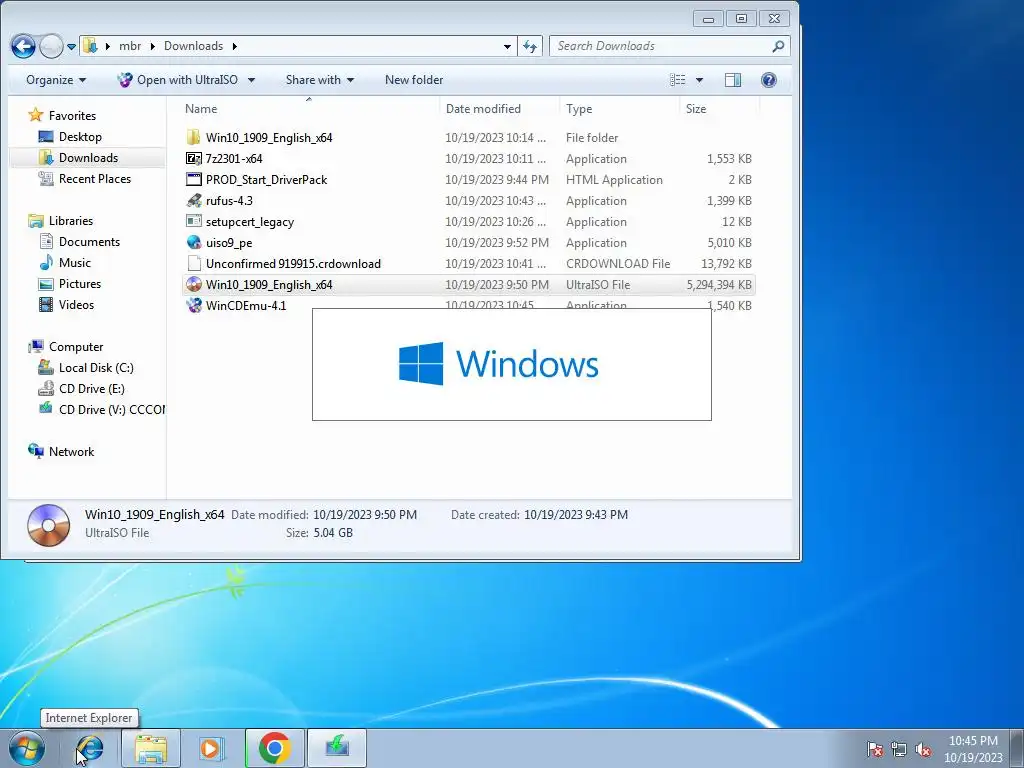
Task: Click the HTML Application type cell
Action: click(x=614, y=180)
